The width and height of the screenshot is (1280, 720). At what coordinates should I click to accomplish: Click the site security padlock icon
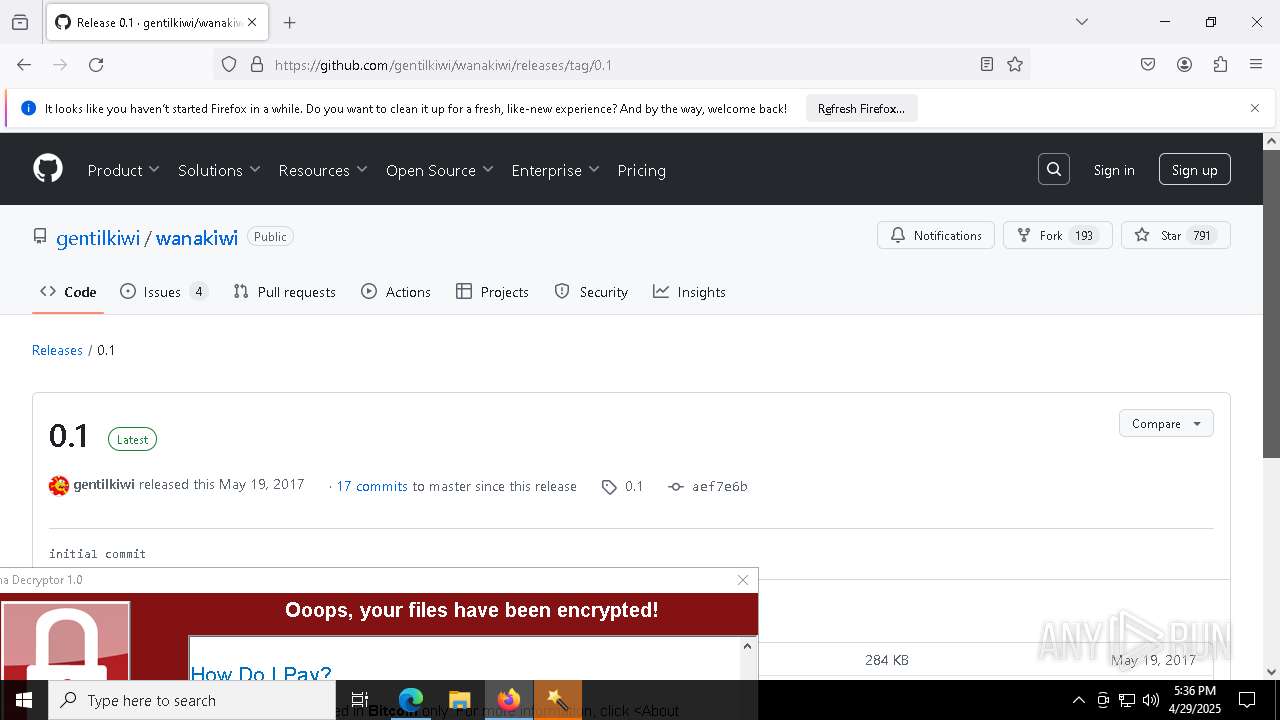click(x=257, y=65)
